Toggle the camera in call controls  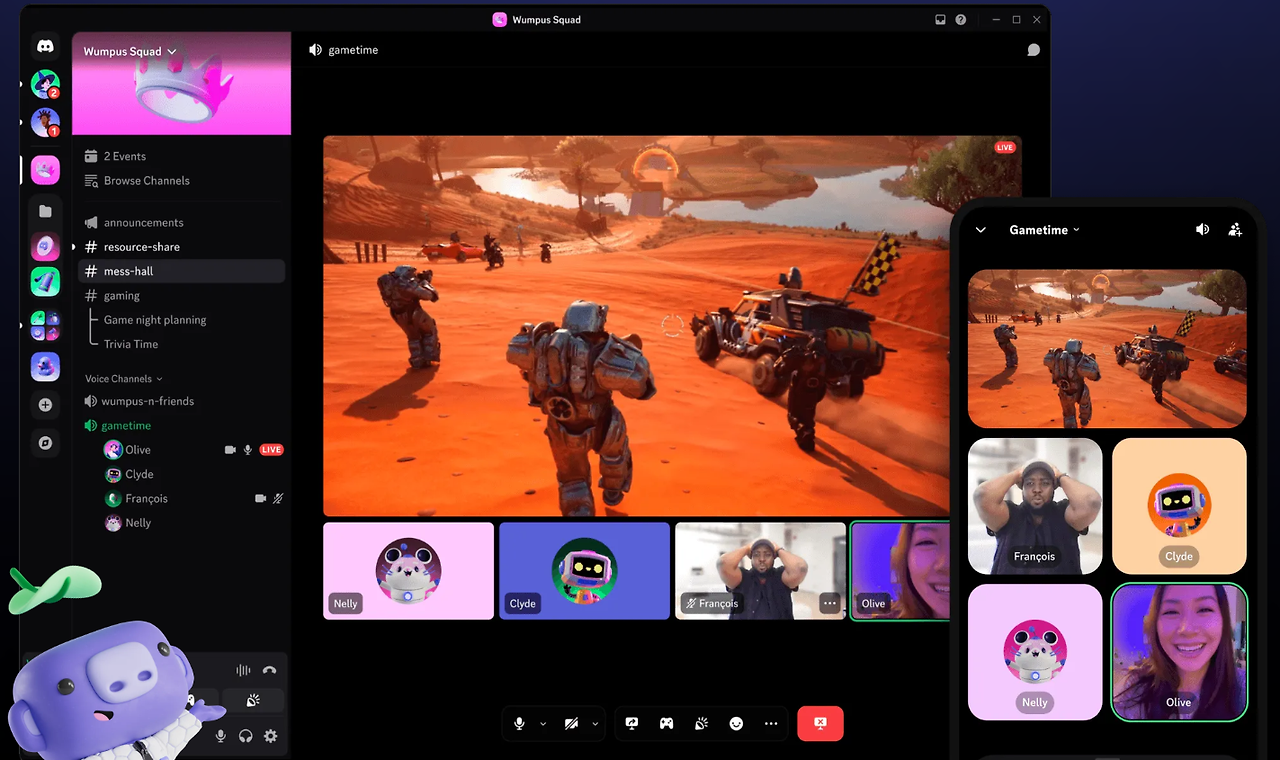coord(571,723)
